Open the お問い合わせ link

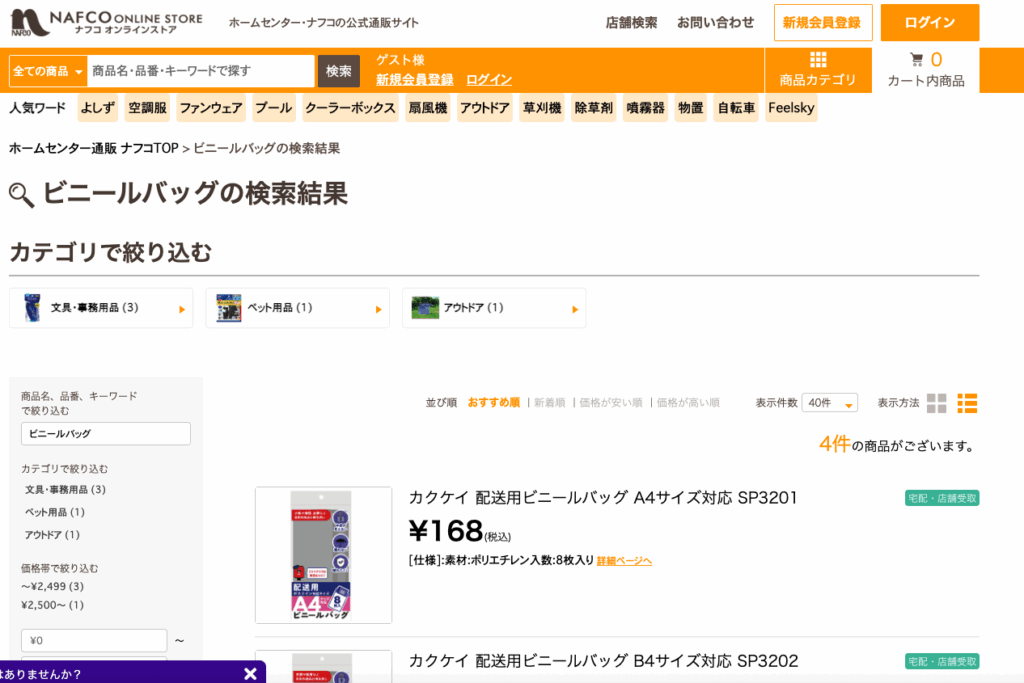(715, 23)
